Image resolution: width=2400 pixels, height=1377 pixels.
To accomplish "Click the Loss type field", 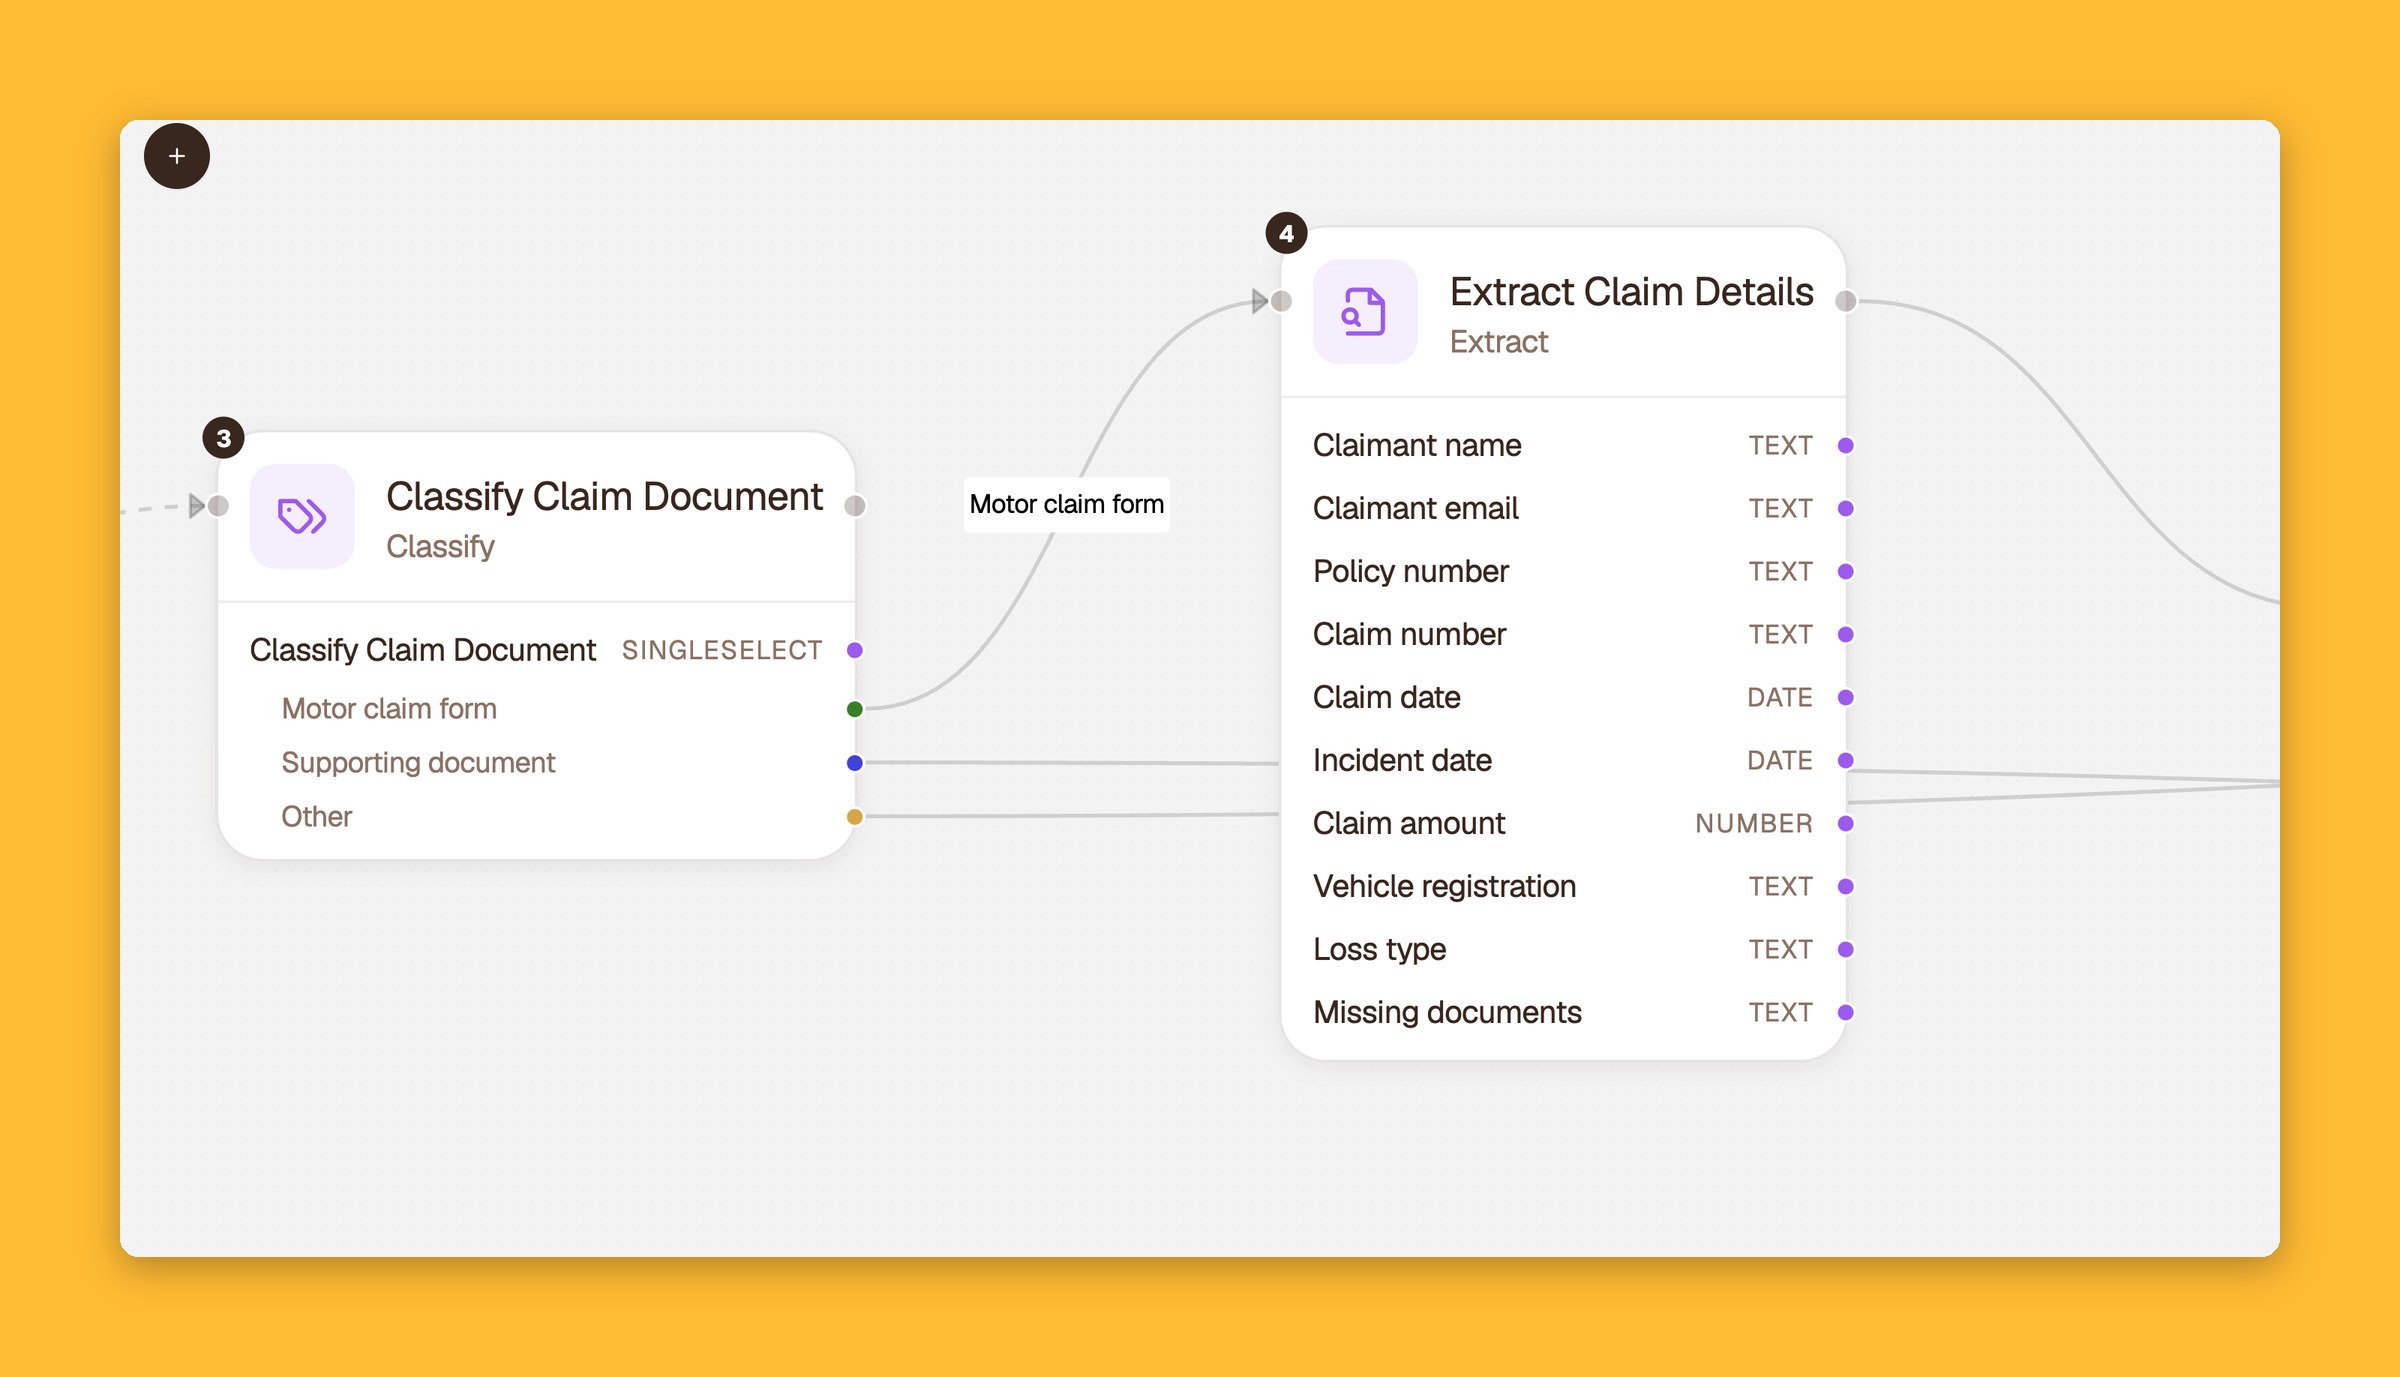I will pyautogui.click(x=1563, y=949).
